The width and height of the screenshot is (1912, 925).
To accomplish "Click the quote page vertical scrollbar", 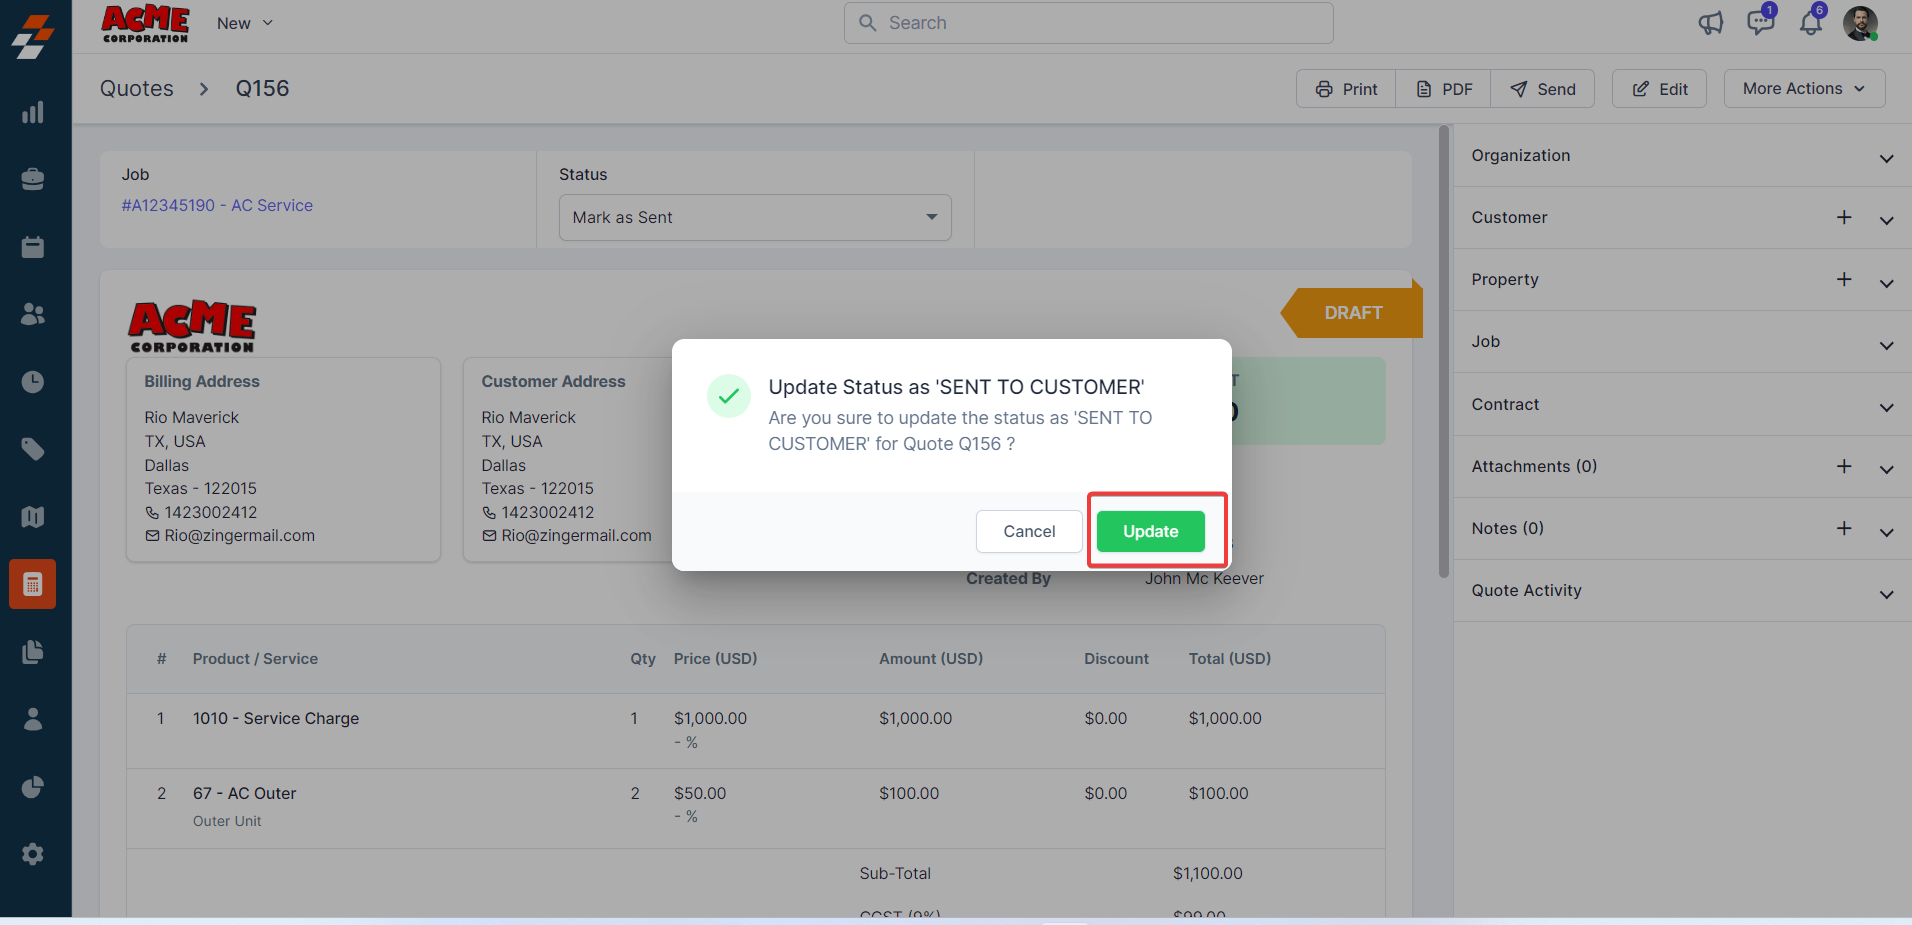I will point(1443,351).
